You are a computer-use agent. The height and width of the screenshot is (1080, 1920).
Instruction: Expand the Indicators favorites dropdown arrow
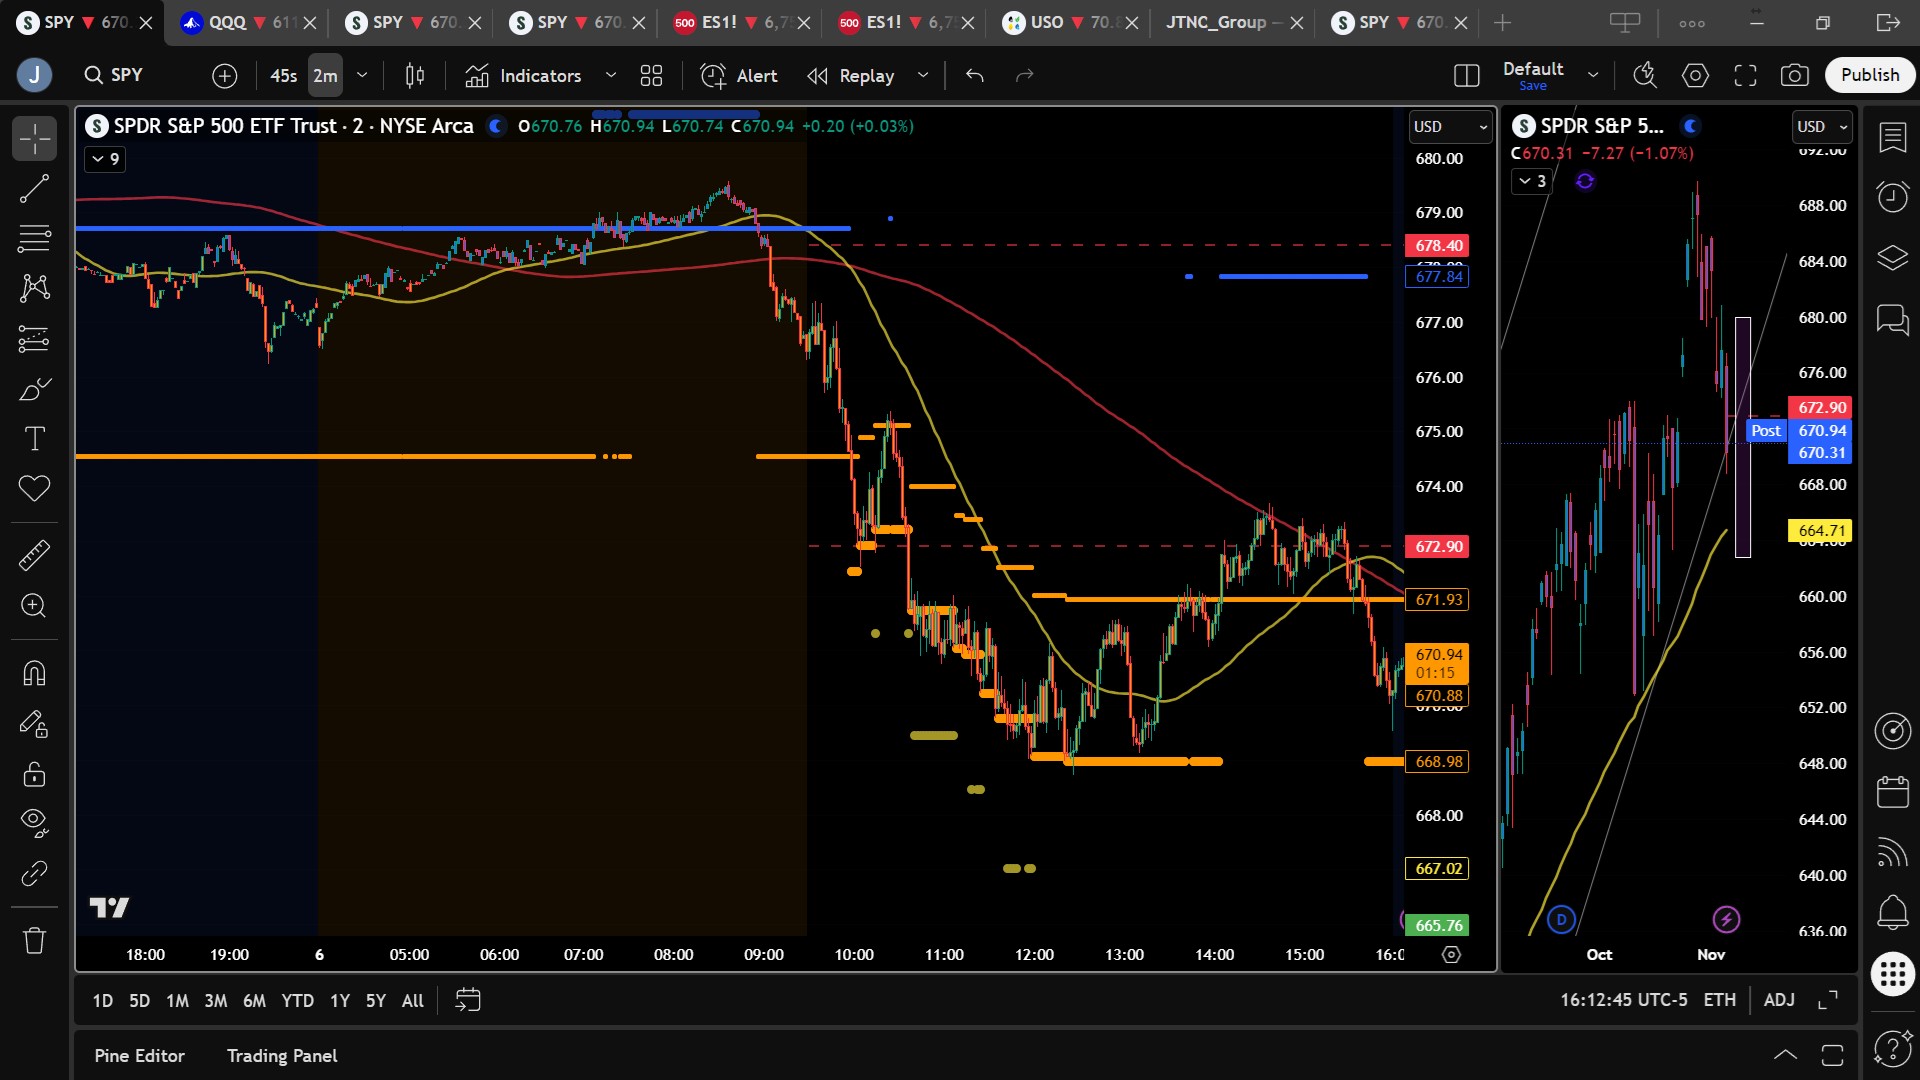611,75
